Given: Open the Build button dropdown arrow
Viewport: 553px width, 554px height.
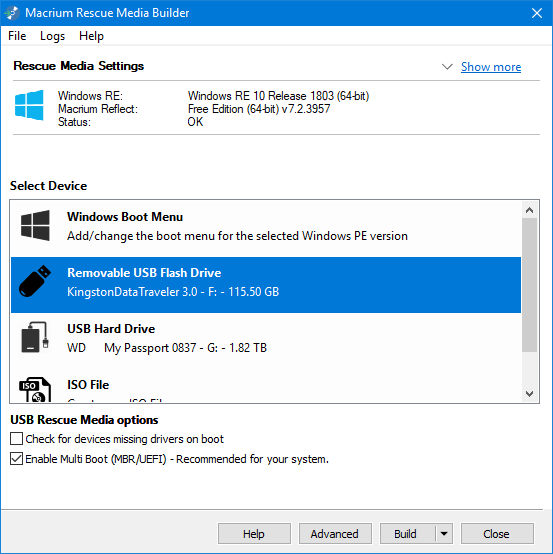Looking at the screenshot, I should [444, 534].
